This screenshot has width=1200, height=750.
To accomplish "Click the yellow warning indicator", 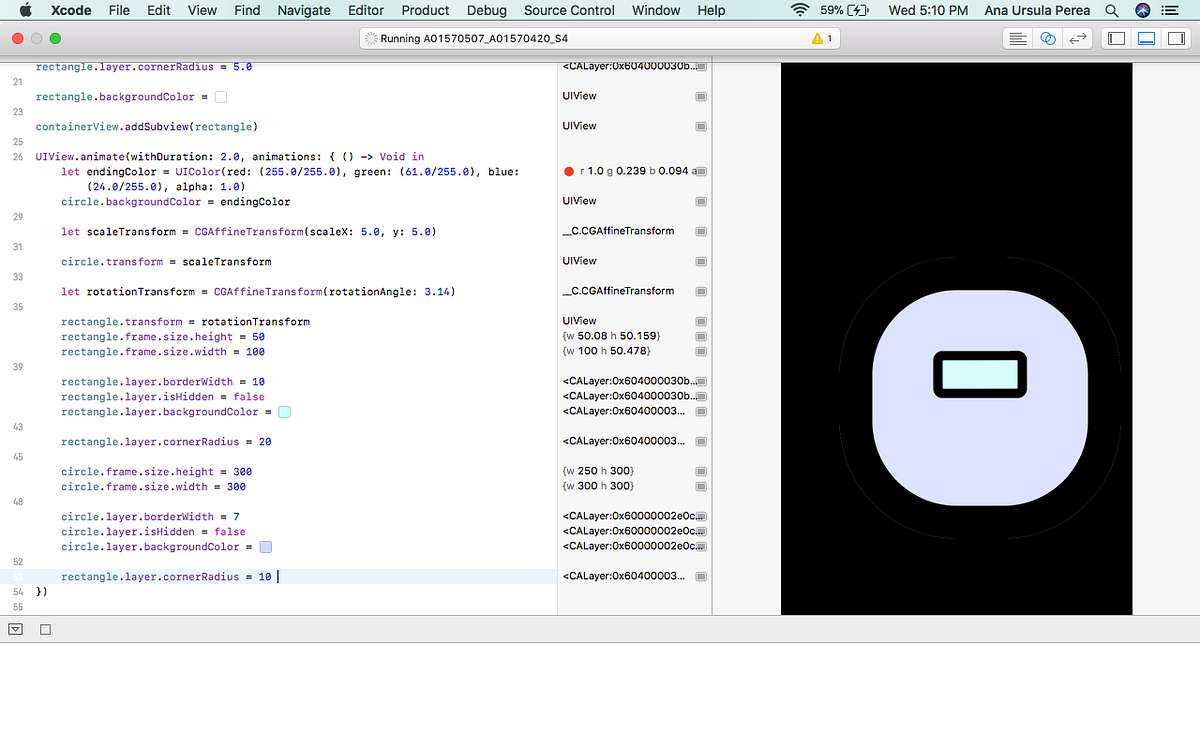I will (823, 38).
